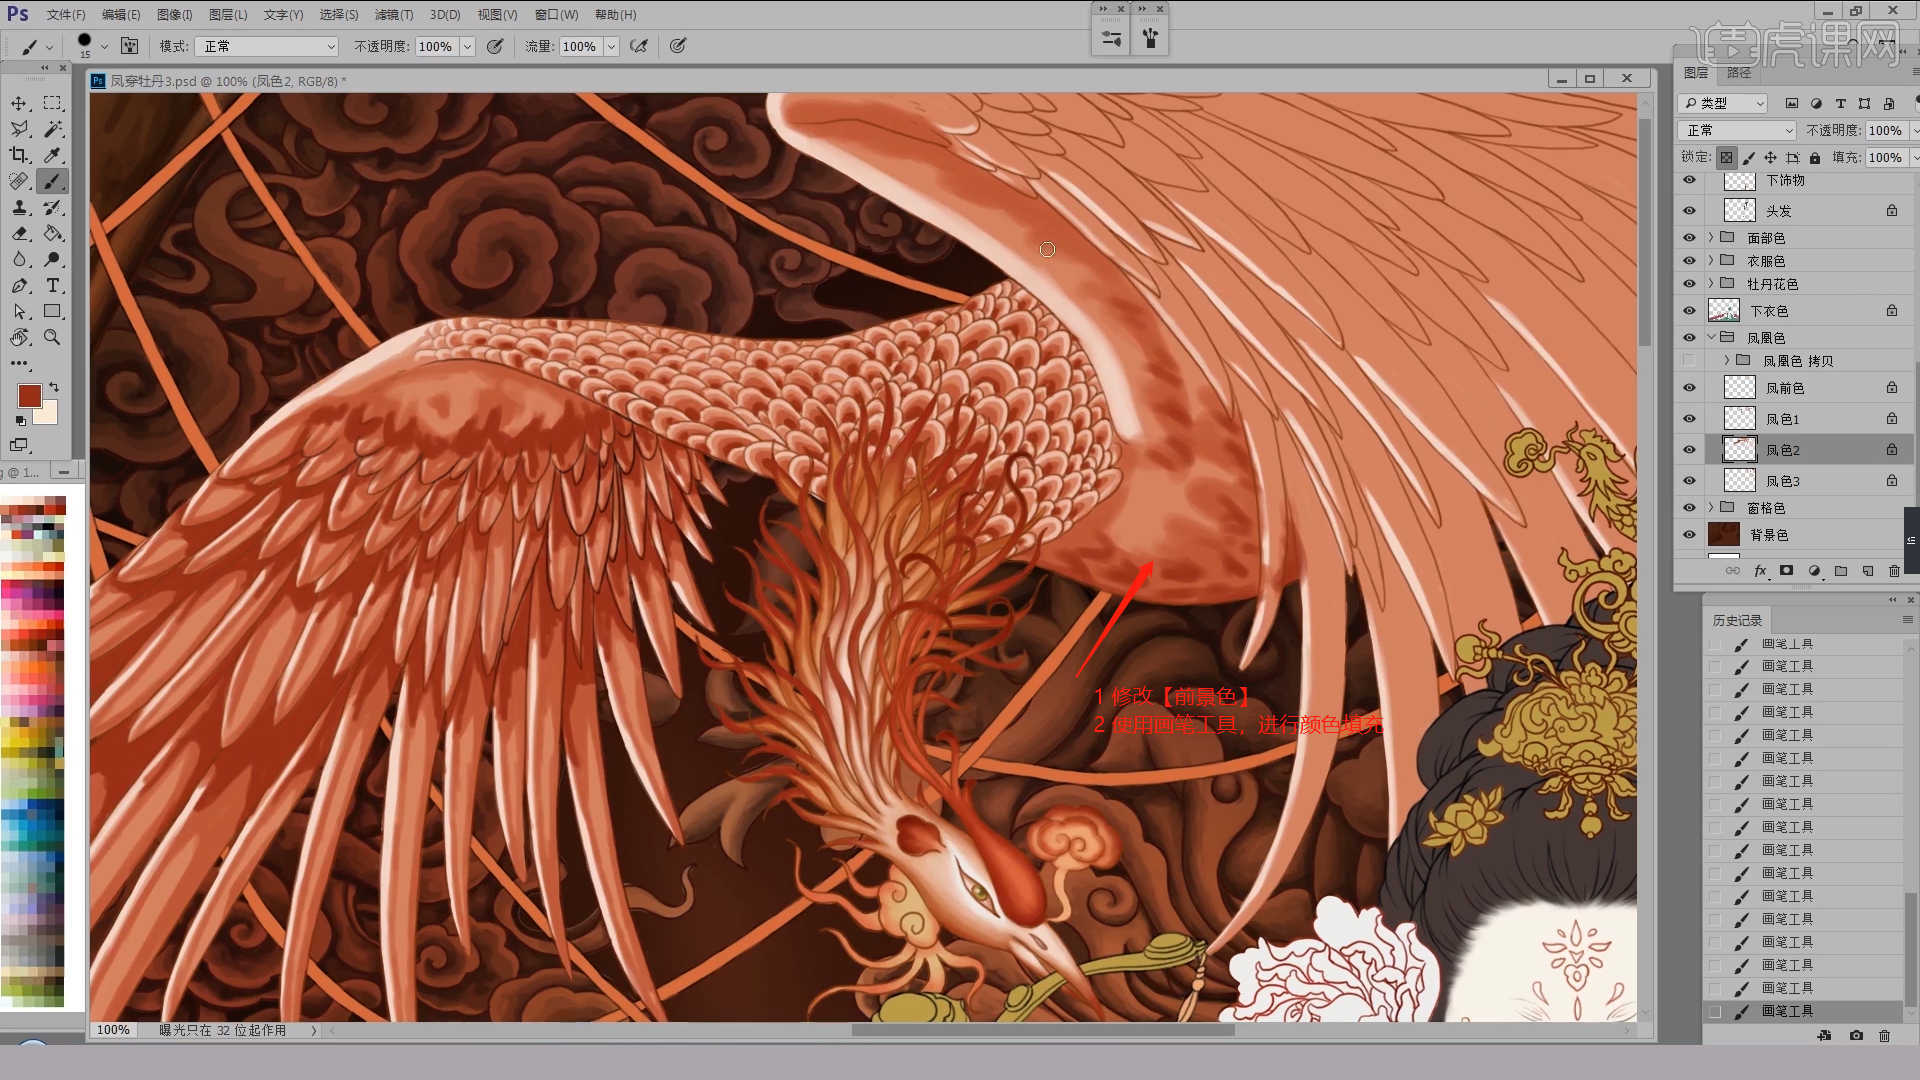The width and height of the screenshot is (1920, 1080).
Task: Select the Blur tool
Action: tap(19, 259)
